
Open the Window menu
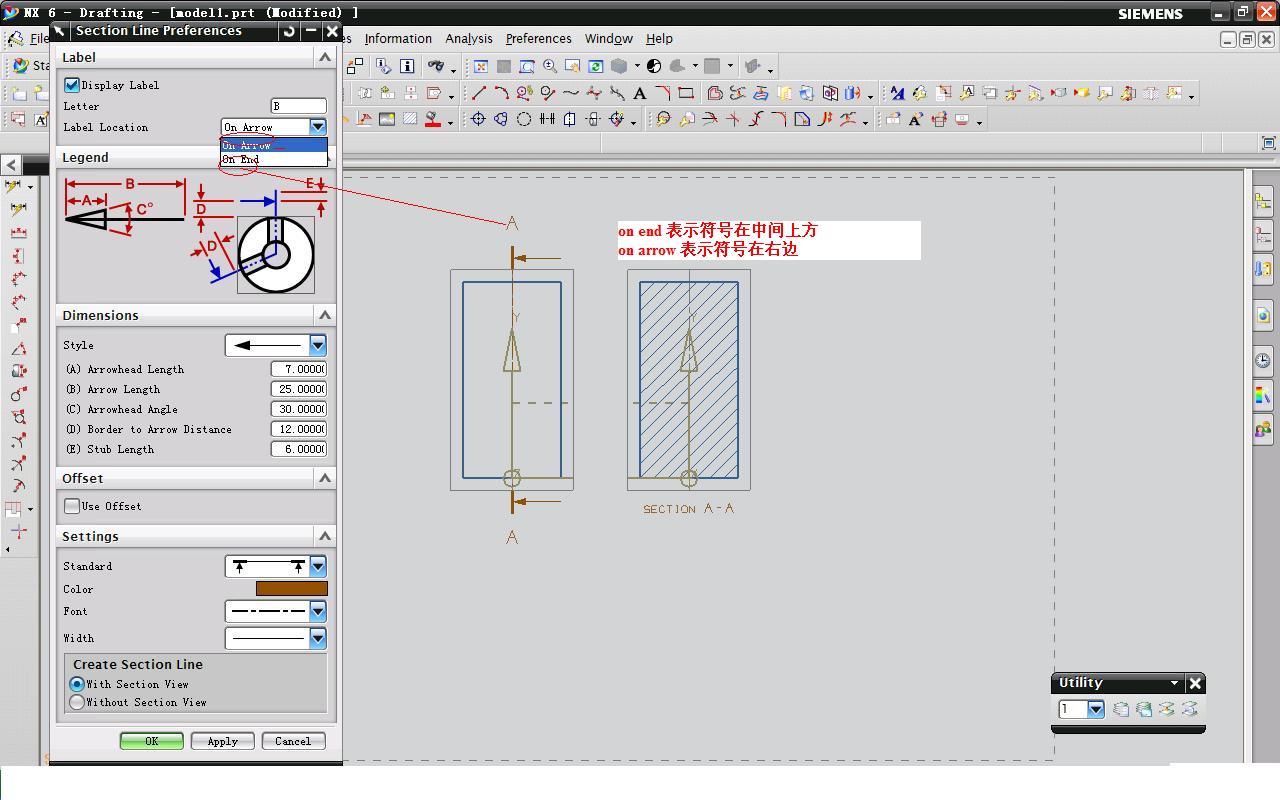click(609, 39)
